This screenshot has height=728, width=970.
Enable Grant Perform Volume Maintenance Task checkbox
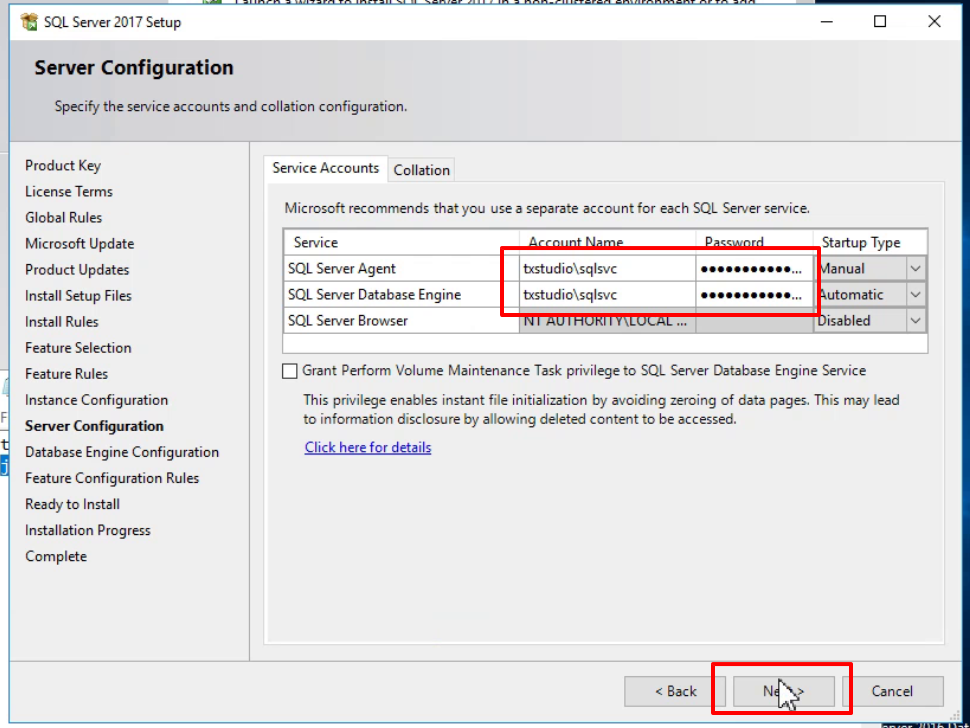(290, 371)
